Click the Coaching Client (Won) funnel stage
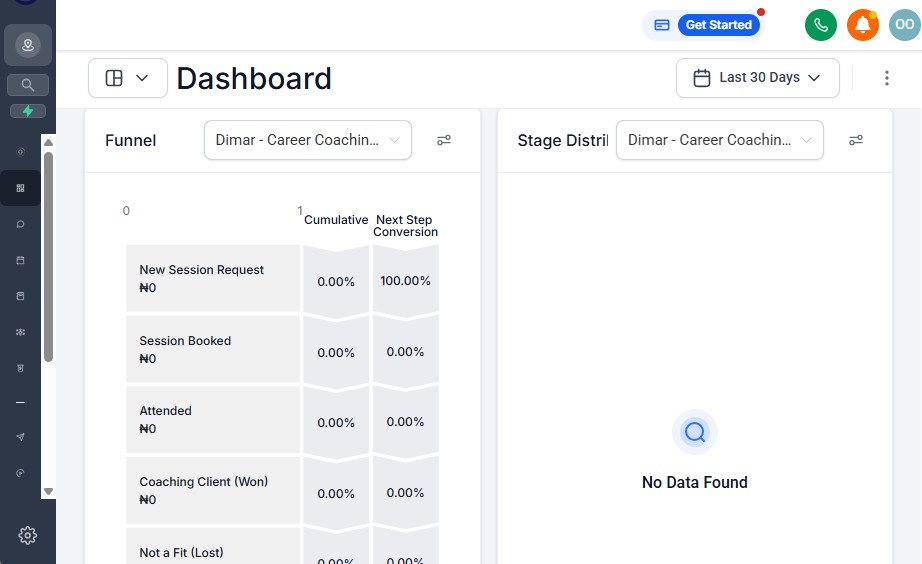This screenshot has height=564, width=922. tap(213, 490)
